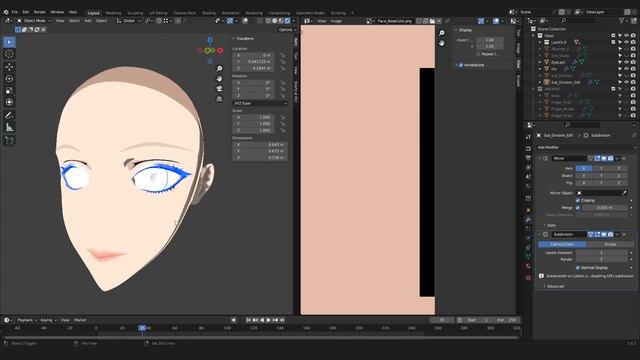Toggle Head collection eye visibility

tap(627, 36)
